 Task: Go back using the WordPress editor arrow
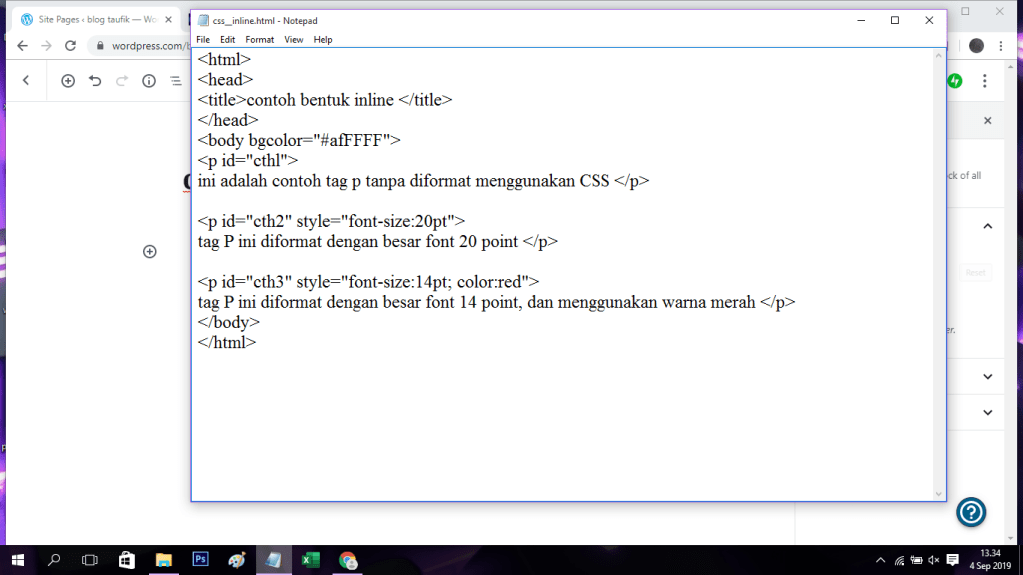[26, 81]
